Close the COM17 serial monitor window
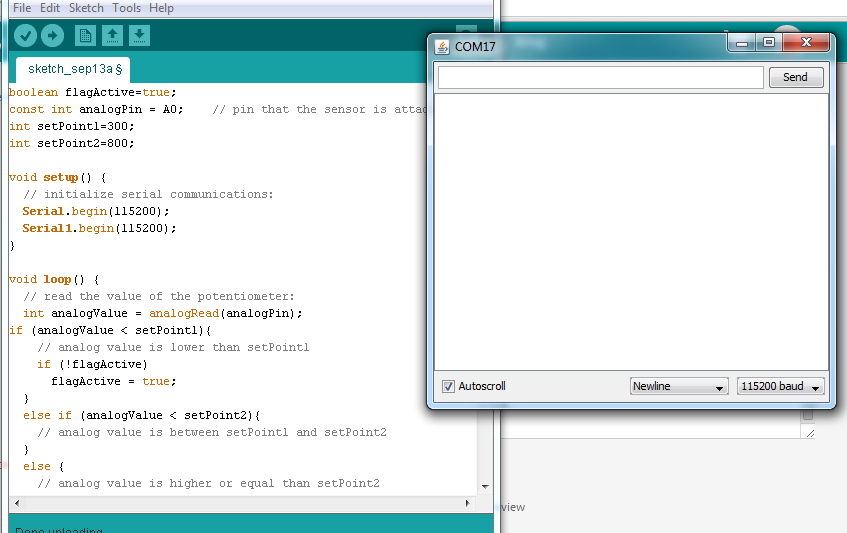847x533 pixels. point(806,43)
